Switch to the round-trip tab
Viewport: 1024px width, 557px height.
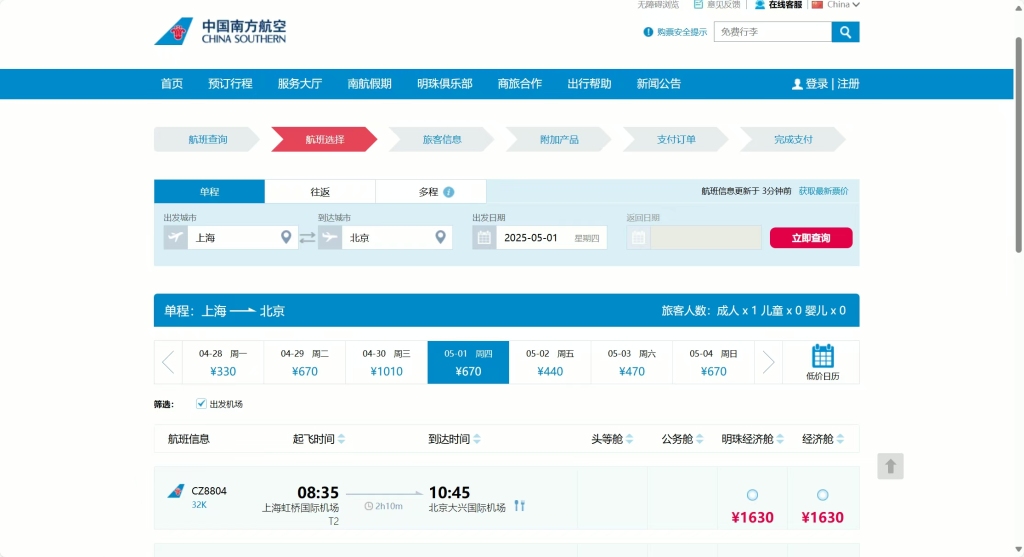[320, 192]
